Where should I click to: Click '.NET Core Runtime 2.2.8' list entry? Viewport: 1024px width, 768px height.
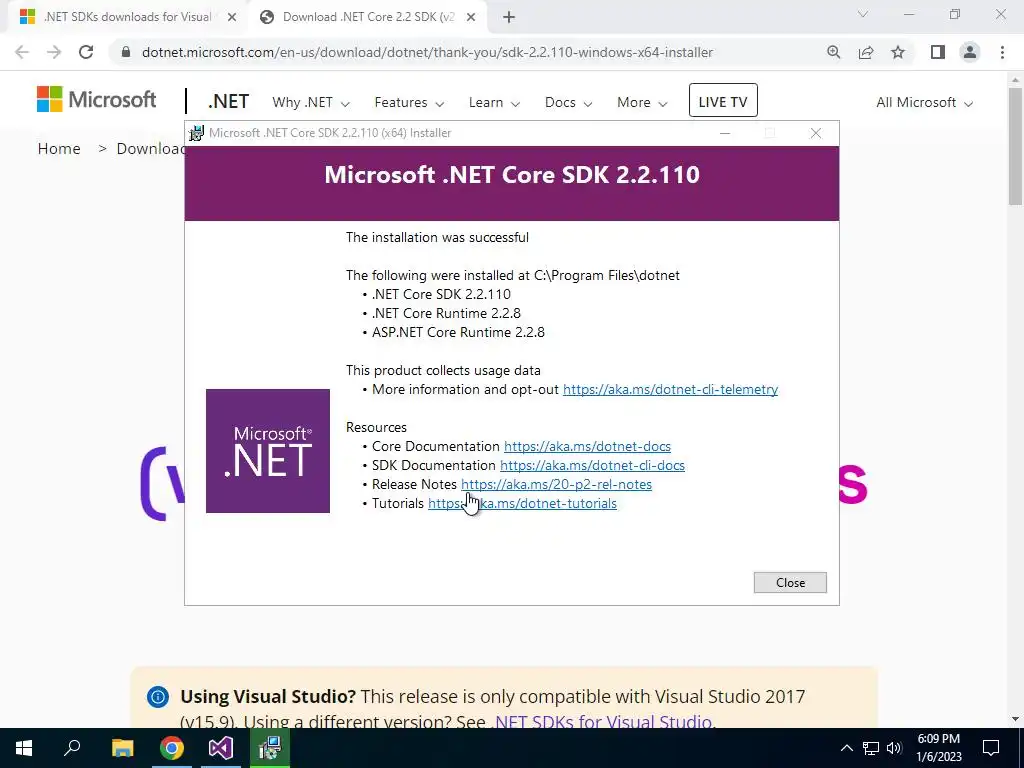click(446, 313)
